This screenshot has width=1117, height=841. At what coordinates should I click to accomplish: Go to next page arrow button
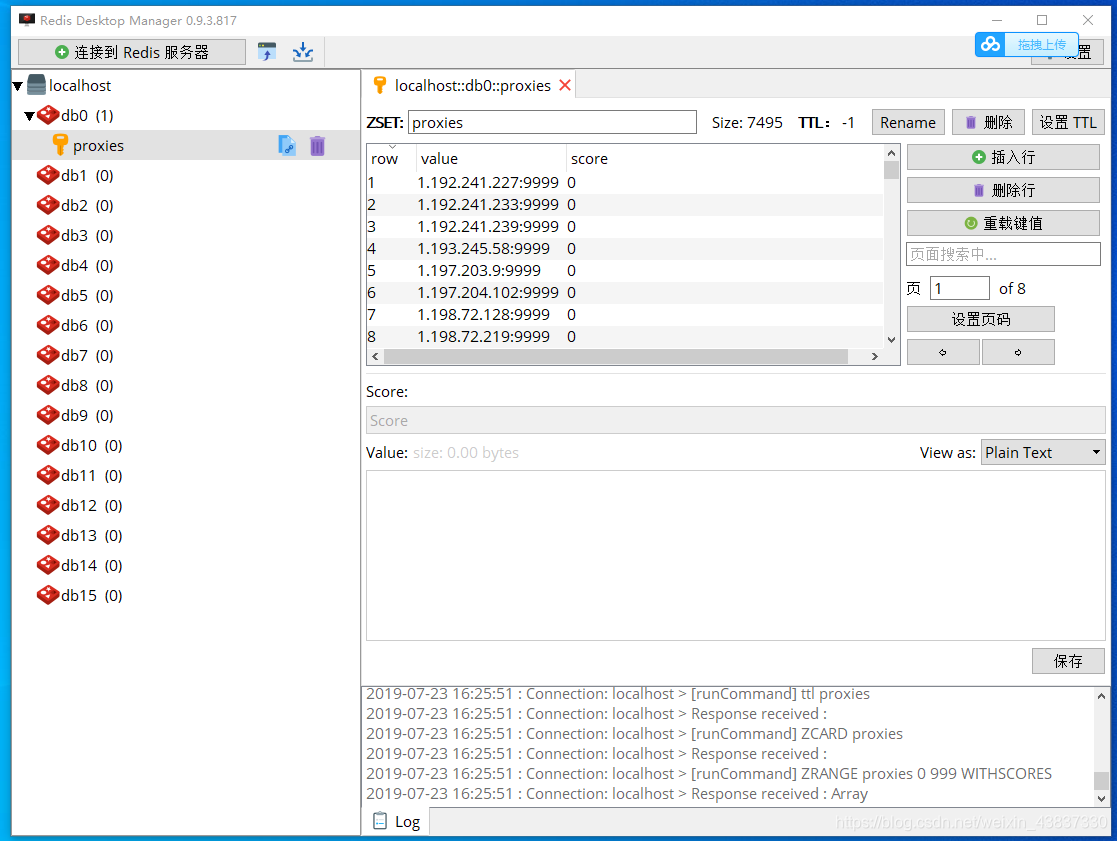pyautogui.click(x=1018, y=352)
